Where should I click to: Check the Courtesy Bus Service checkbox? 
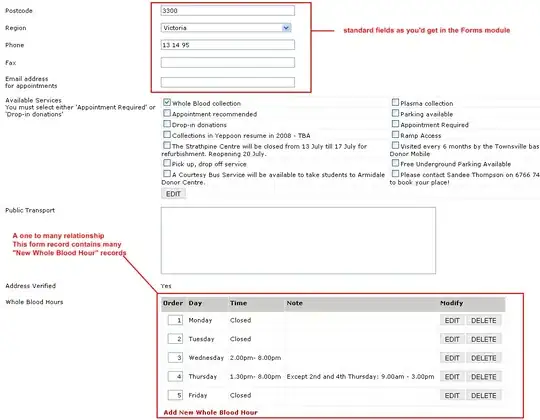[x=167, y=174]
